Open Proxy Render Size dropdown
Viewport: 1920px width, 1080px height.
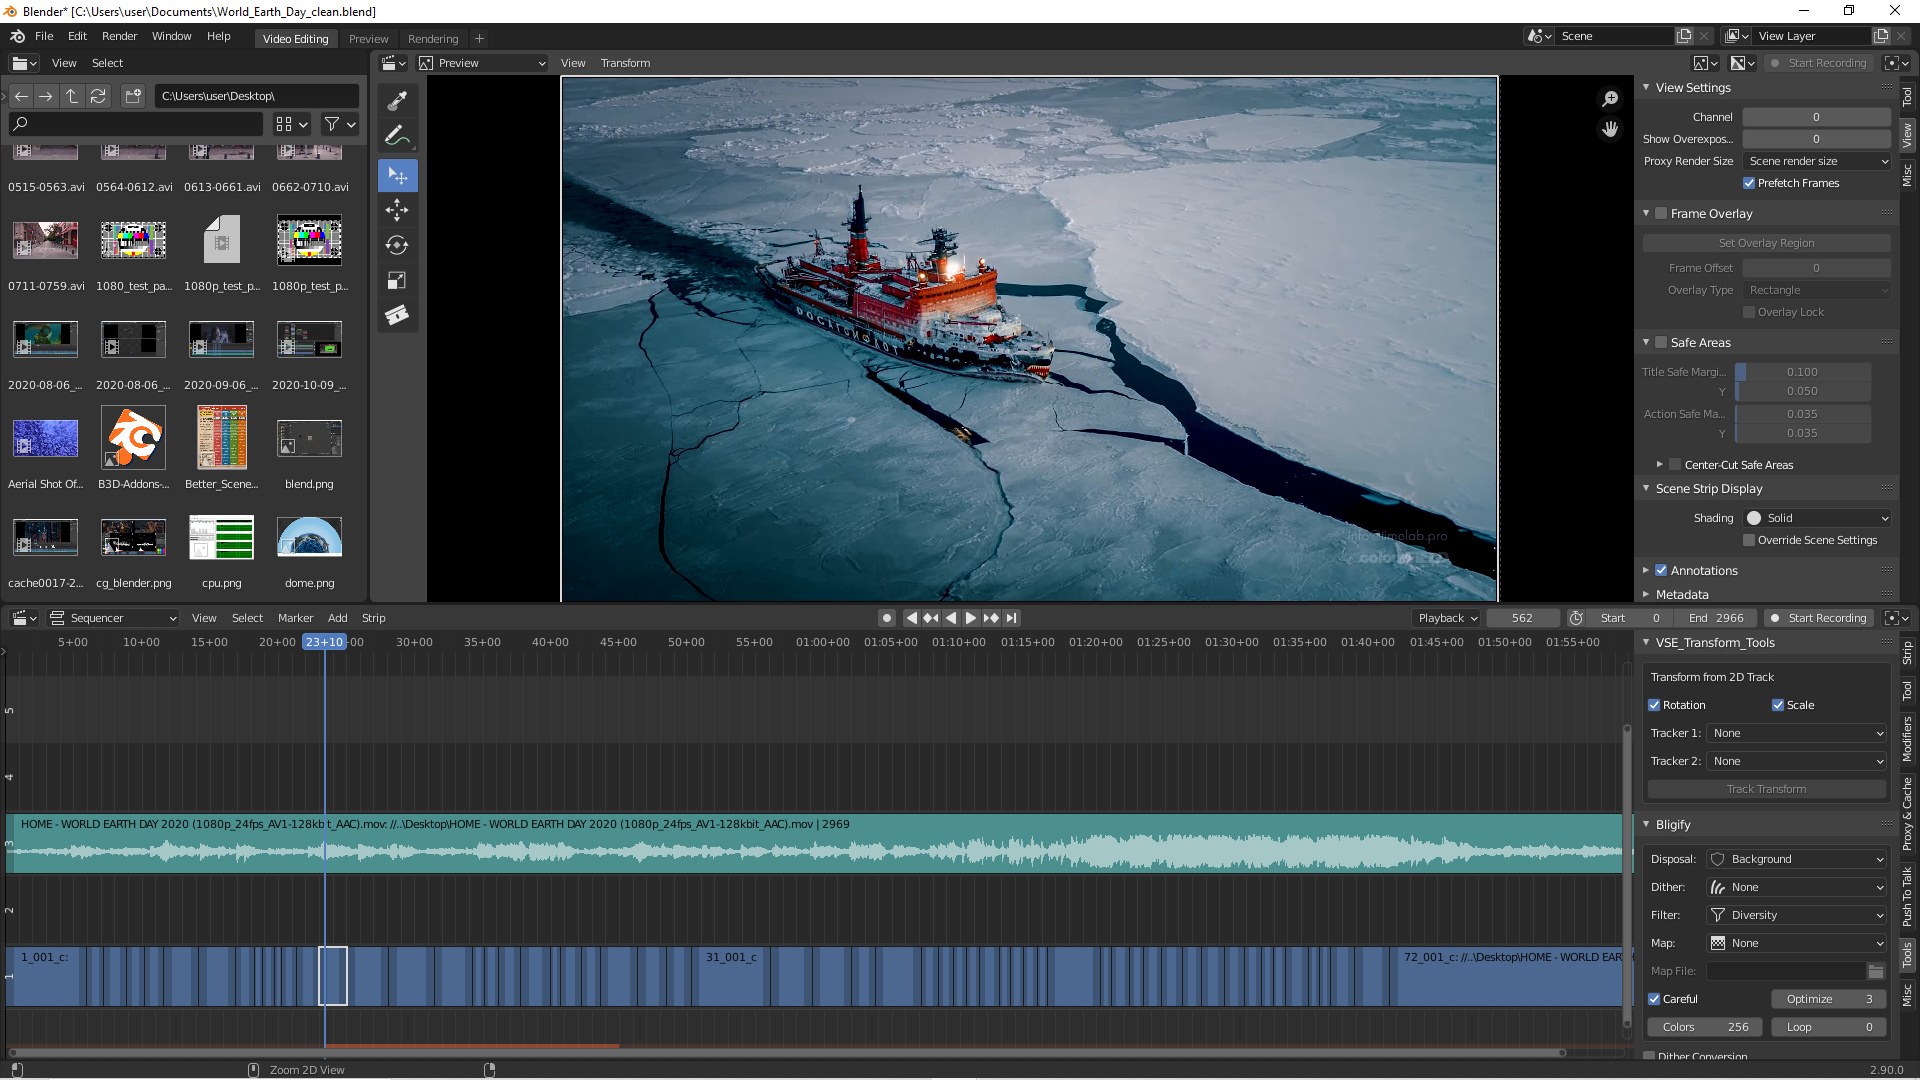pyautogui.click(x=1817, y=161)
